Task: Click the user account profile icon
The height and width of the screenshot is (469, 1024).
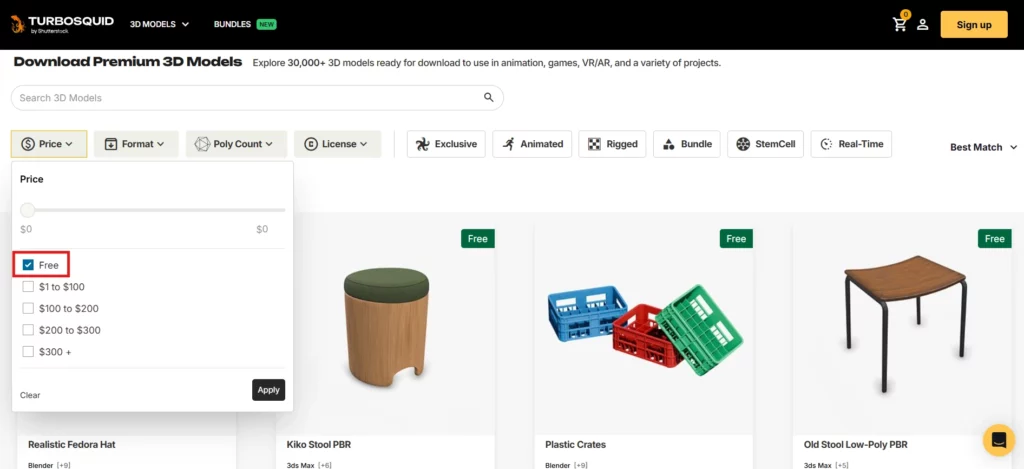Action: point(923,24)
